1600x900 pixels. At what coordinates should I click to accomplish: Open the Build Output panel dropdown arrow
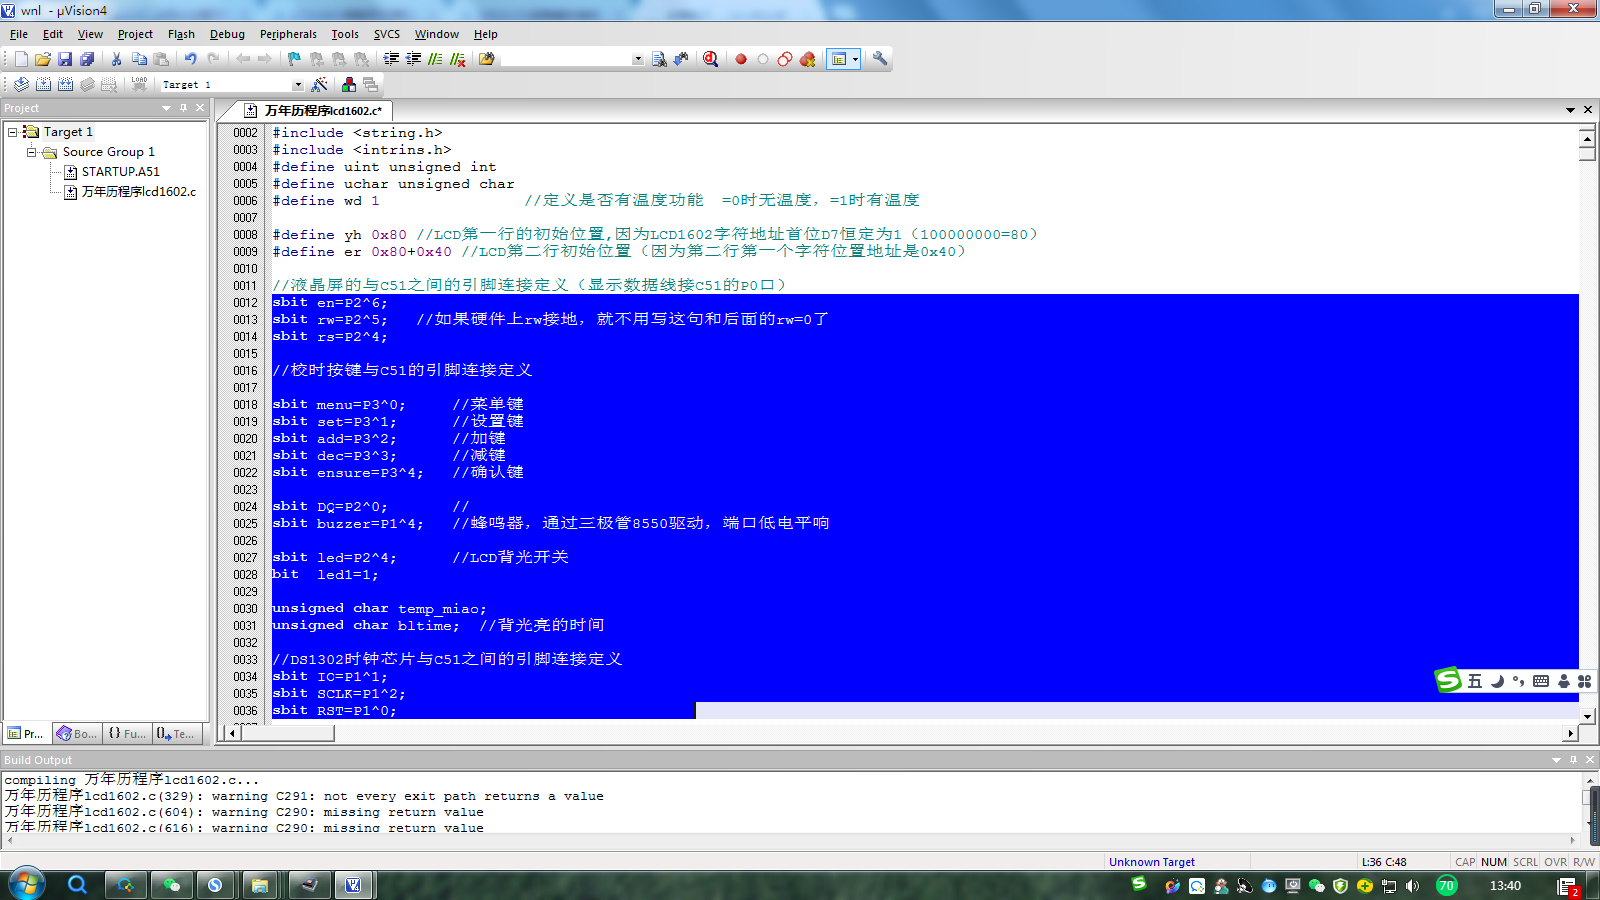point(1556,759)
